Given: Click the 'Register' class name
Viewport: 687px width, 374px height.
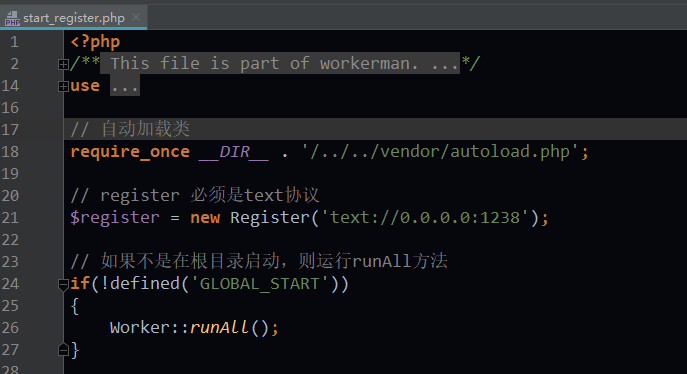Looking at the screenshot, I should pos(270,218).
